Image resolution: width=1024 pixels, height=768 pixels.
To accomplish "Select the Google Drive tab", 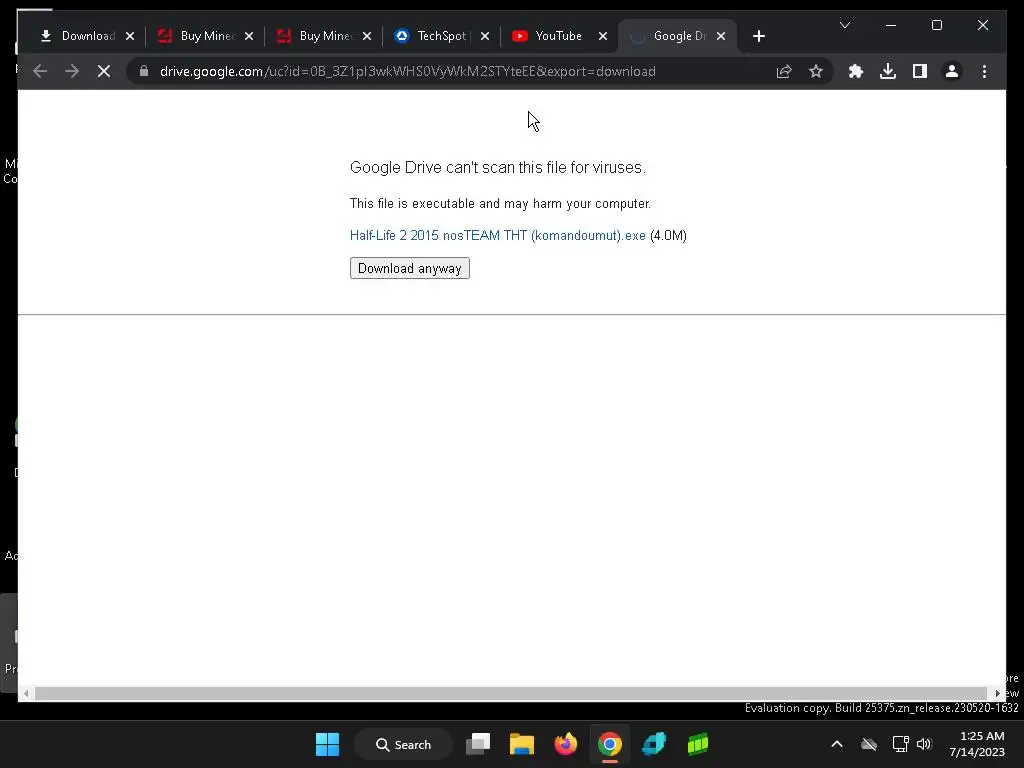I will [679, 36].
